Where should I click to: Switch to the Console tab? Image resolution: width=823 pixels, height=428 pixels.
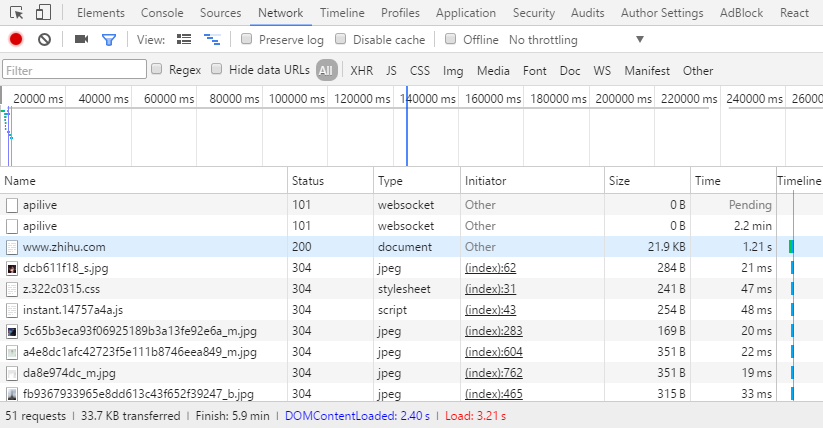pos(162,13)
